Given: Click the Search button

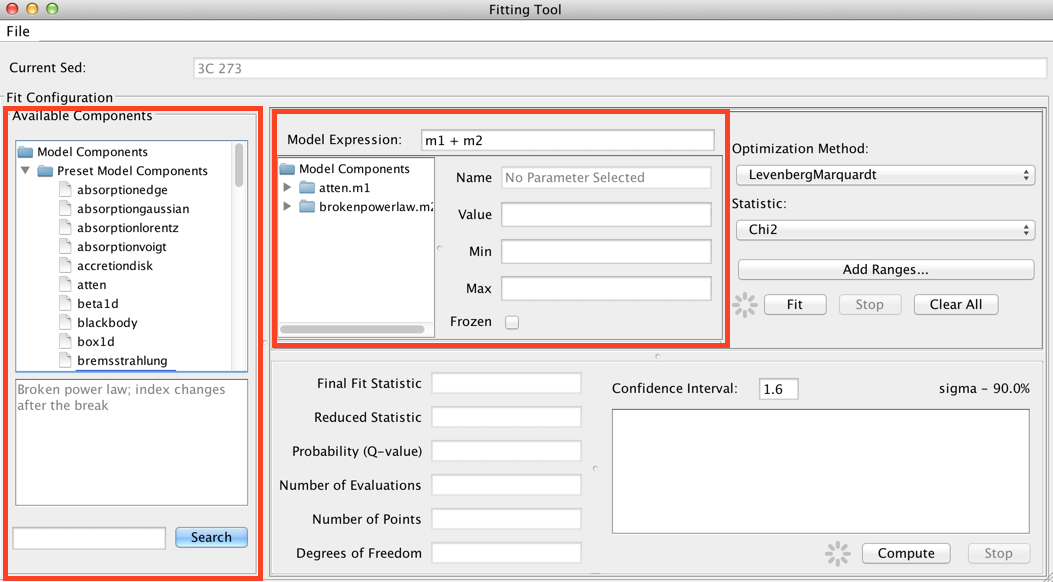Looking at the screenshot, I should pyautogui.click(x=212, y=537).
